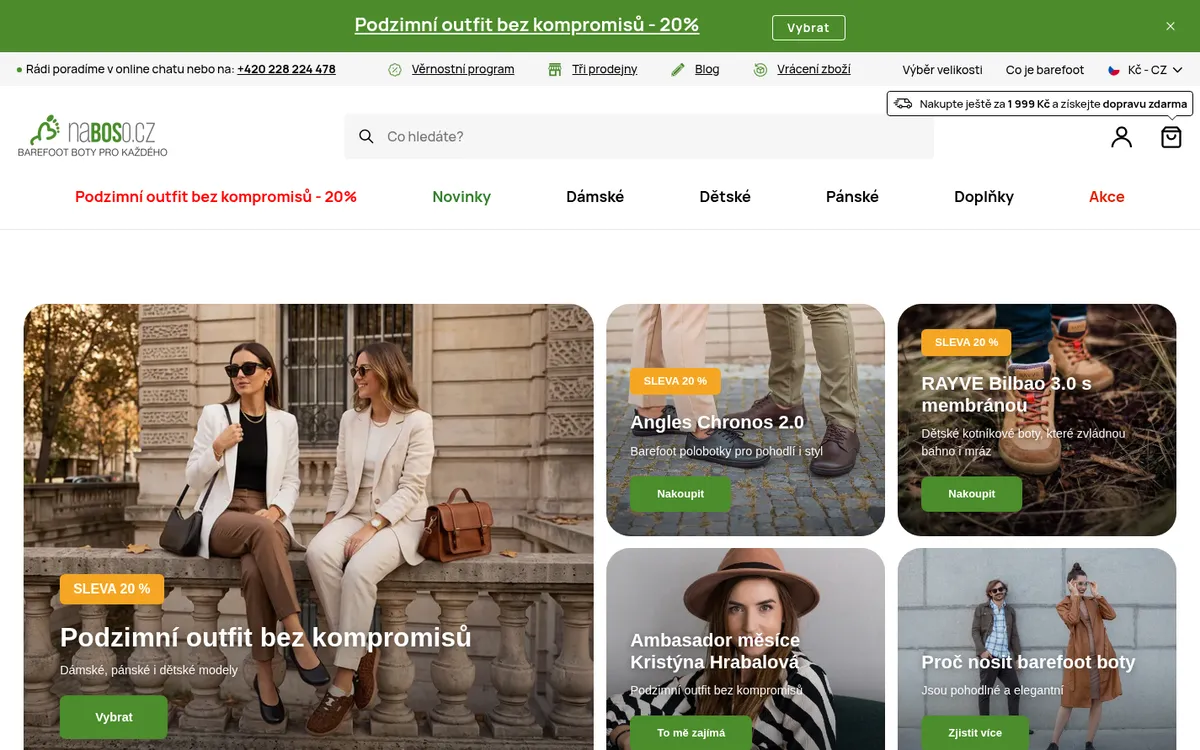
Task: Close the green promo banner
Action: 1170,26
